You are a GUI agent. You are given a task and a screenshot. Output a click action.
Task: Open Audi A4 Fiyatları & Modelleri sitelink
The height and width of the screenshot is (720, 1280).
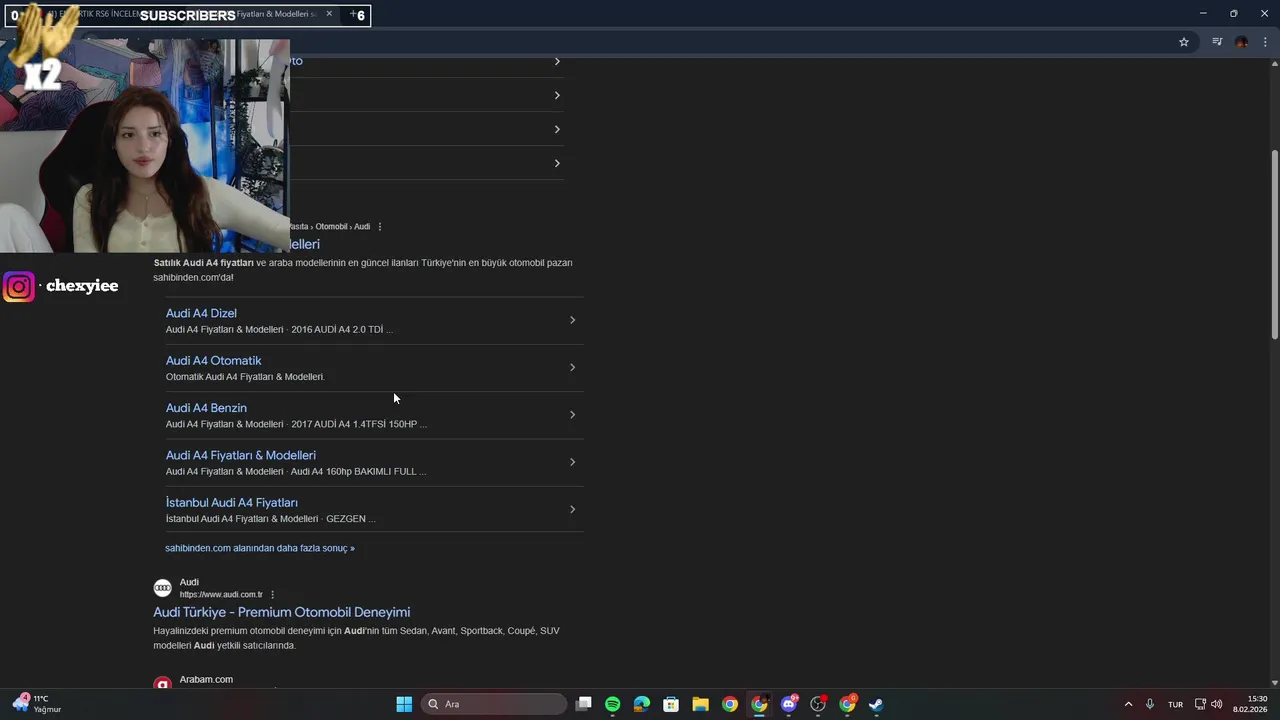240,455
